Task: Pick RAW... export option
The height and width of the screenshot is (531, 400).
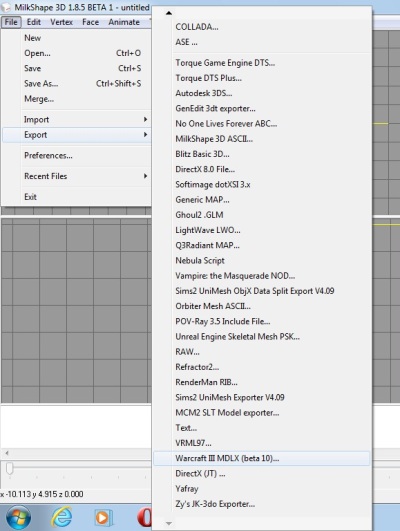Action: point(261,352)
